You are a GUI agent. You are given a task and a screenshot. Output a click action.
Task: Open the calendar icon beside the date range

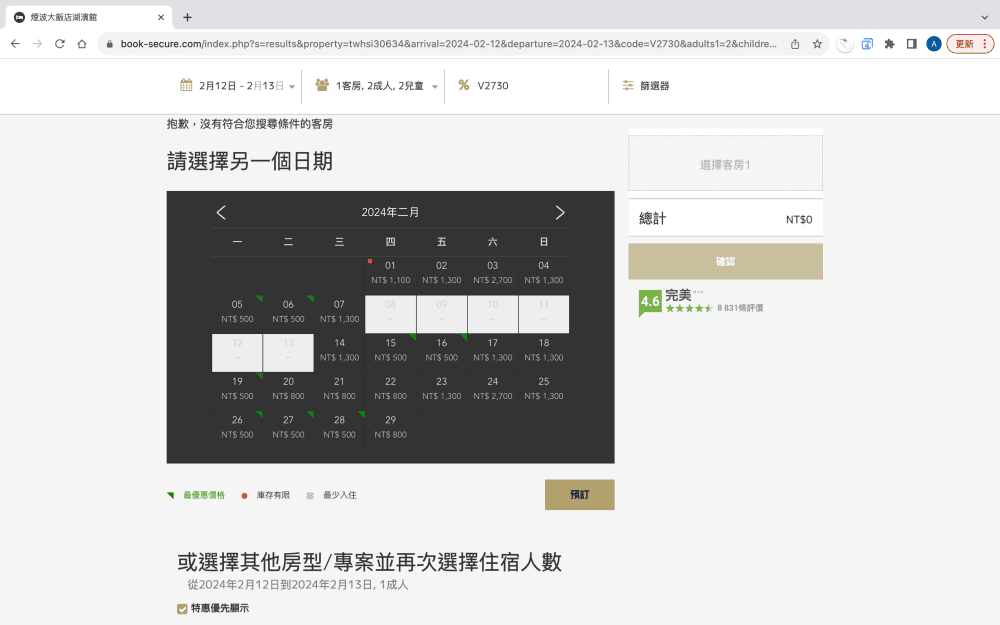click(186, 85)
